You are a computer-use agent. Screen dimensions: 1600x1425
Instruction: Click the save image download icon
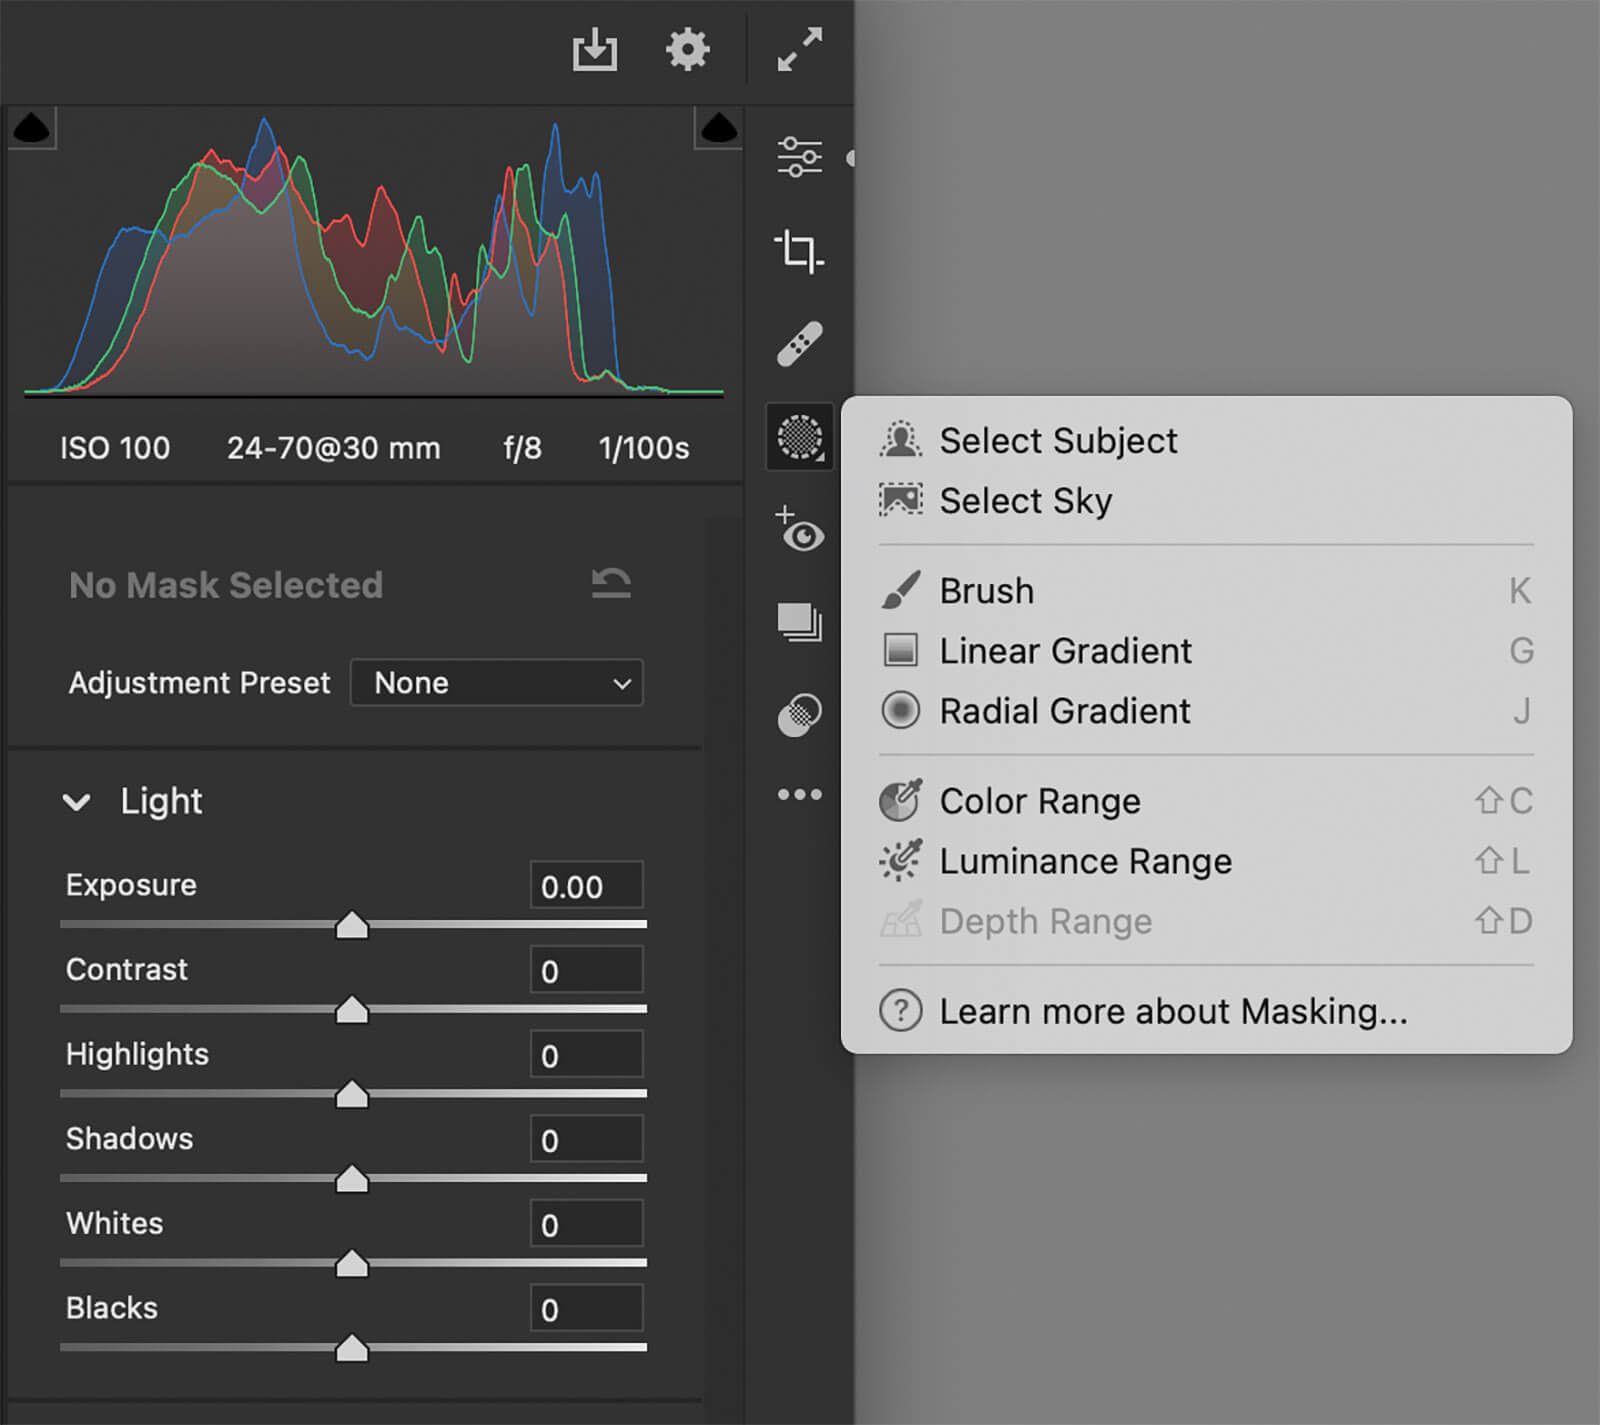[594, 49]
